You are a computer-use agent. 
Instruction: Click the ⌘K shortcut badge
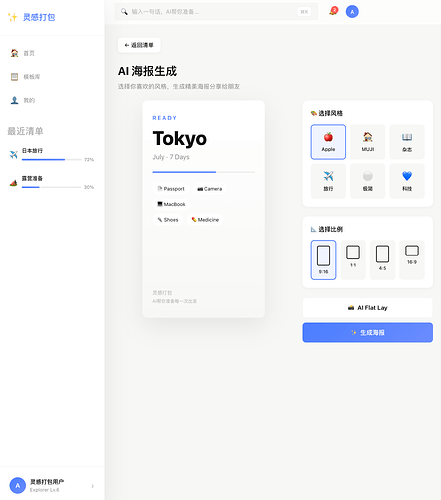point(304,12)
